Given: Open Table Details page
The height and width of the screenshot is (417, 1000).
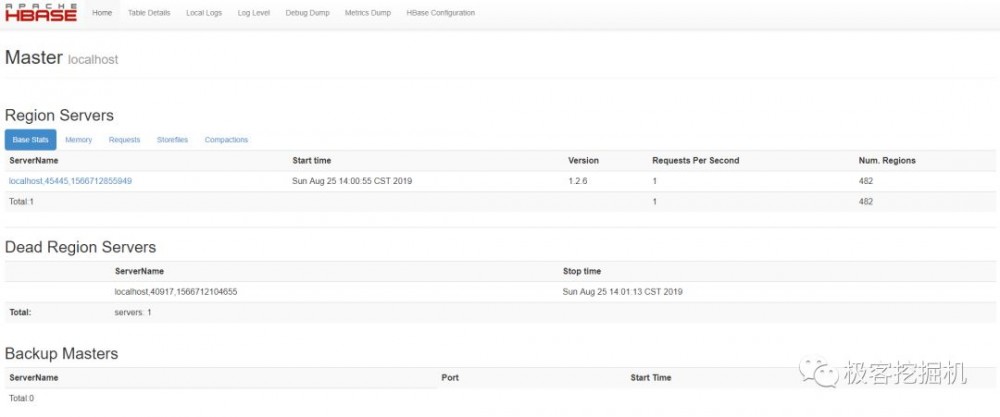Looking at the screenshot, I should point(149,13).
